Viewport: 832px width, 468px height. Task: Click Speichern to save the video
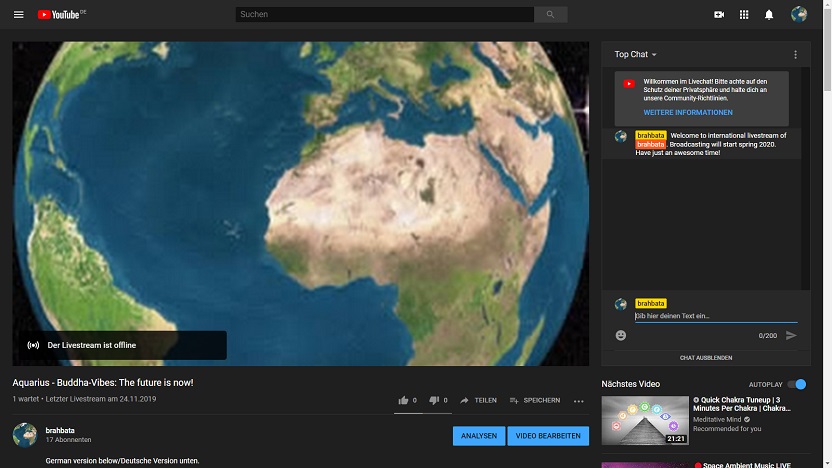point(535,400)
